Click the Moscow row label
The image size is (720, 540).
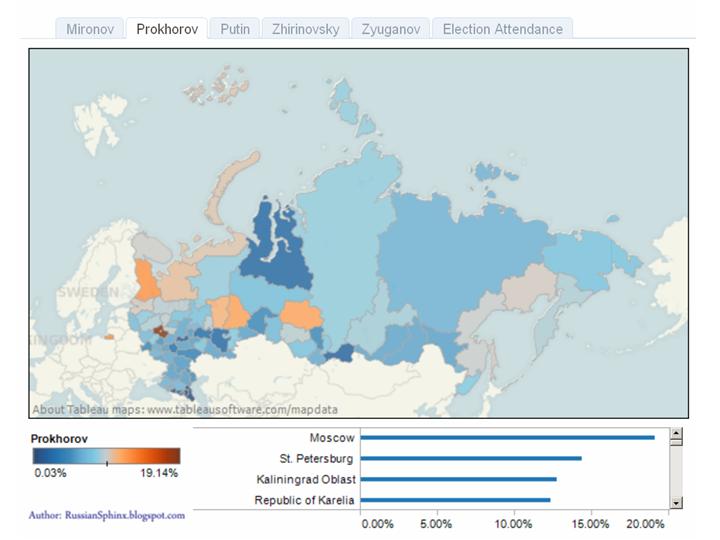coord(332,438)
